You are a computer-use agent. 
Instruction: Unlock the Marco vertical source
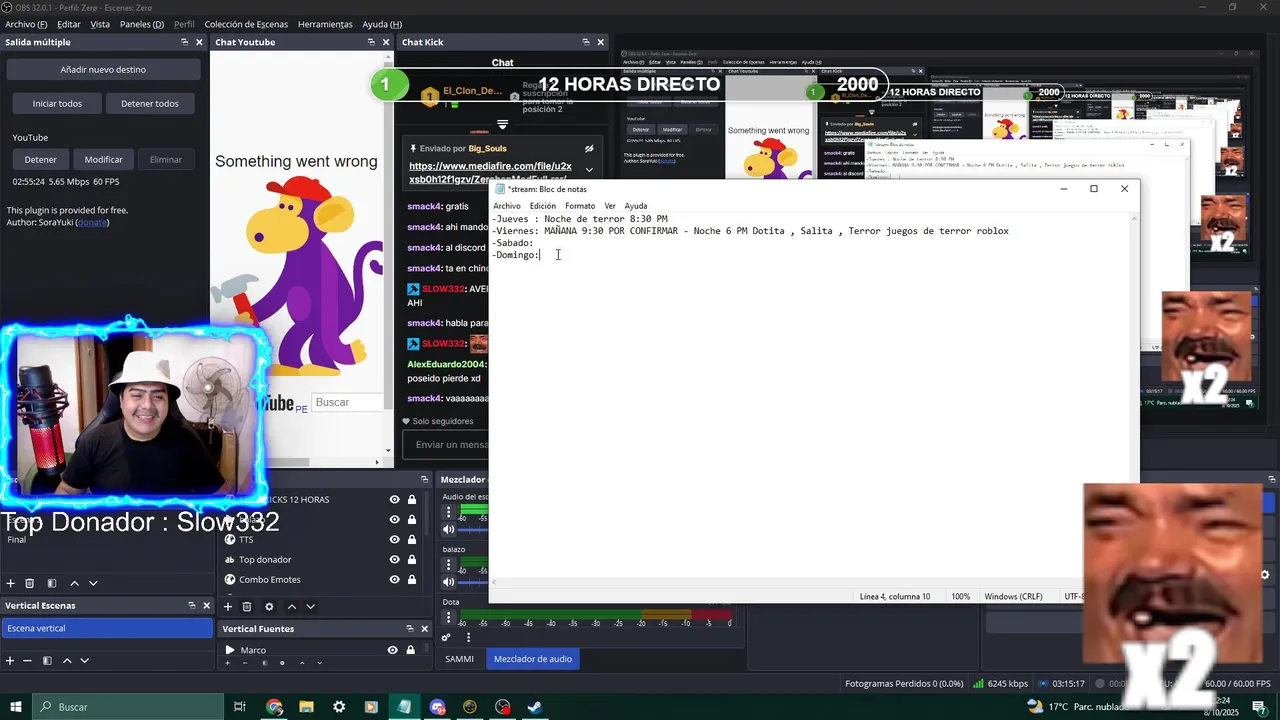(410, 650)
